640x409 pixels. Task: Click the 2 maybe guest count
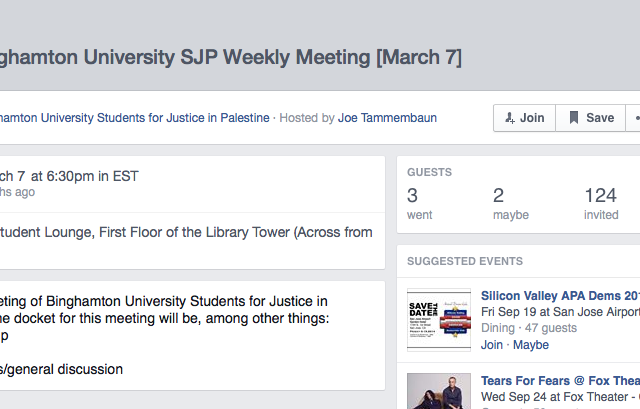pos(511,204)
